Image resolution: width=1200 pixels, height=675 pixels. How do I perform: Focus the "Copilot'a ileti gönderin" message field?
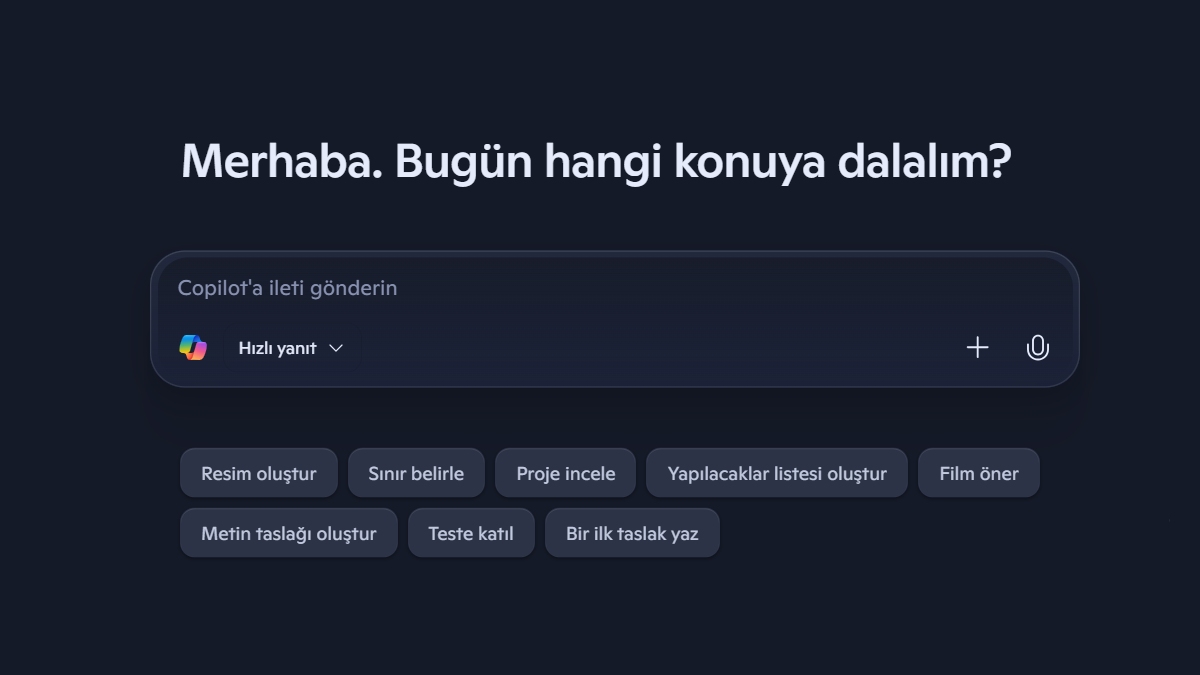[600, 288]
